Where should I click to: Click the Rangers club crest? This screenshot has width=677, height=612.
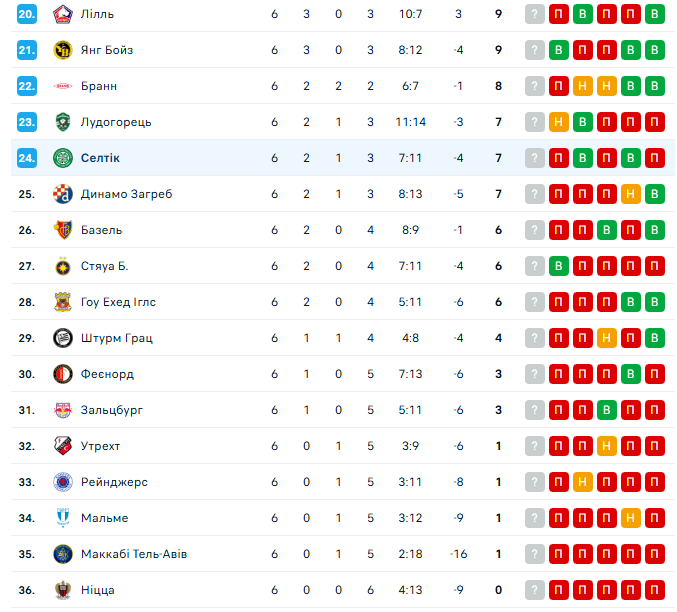tap(62, 482)
